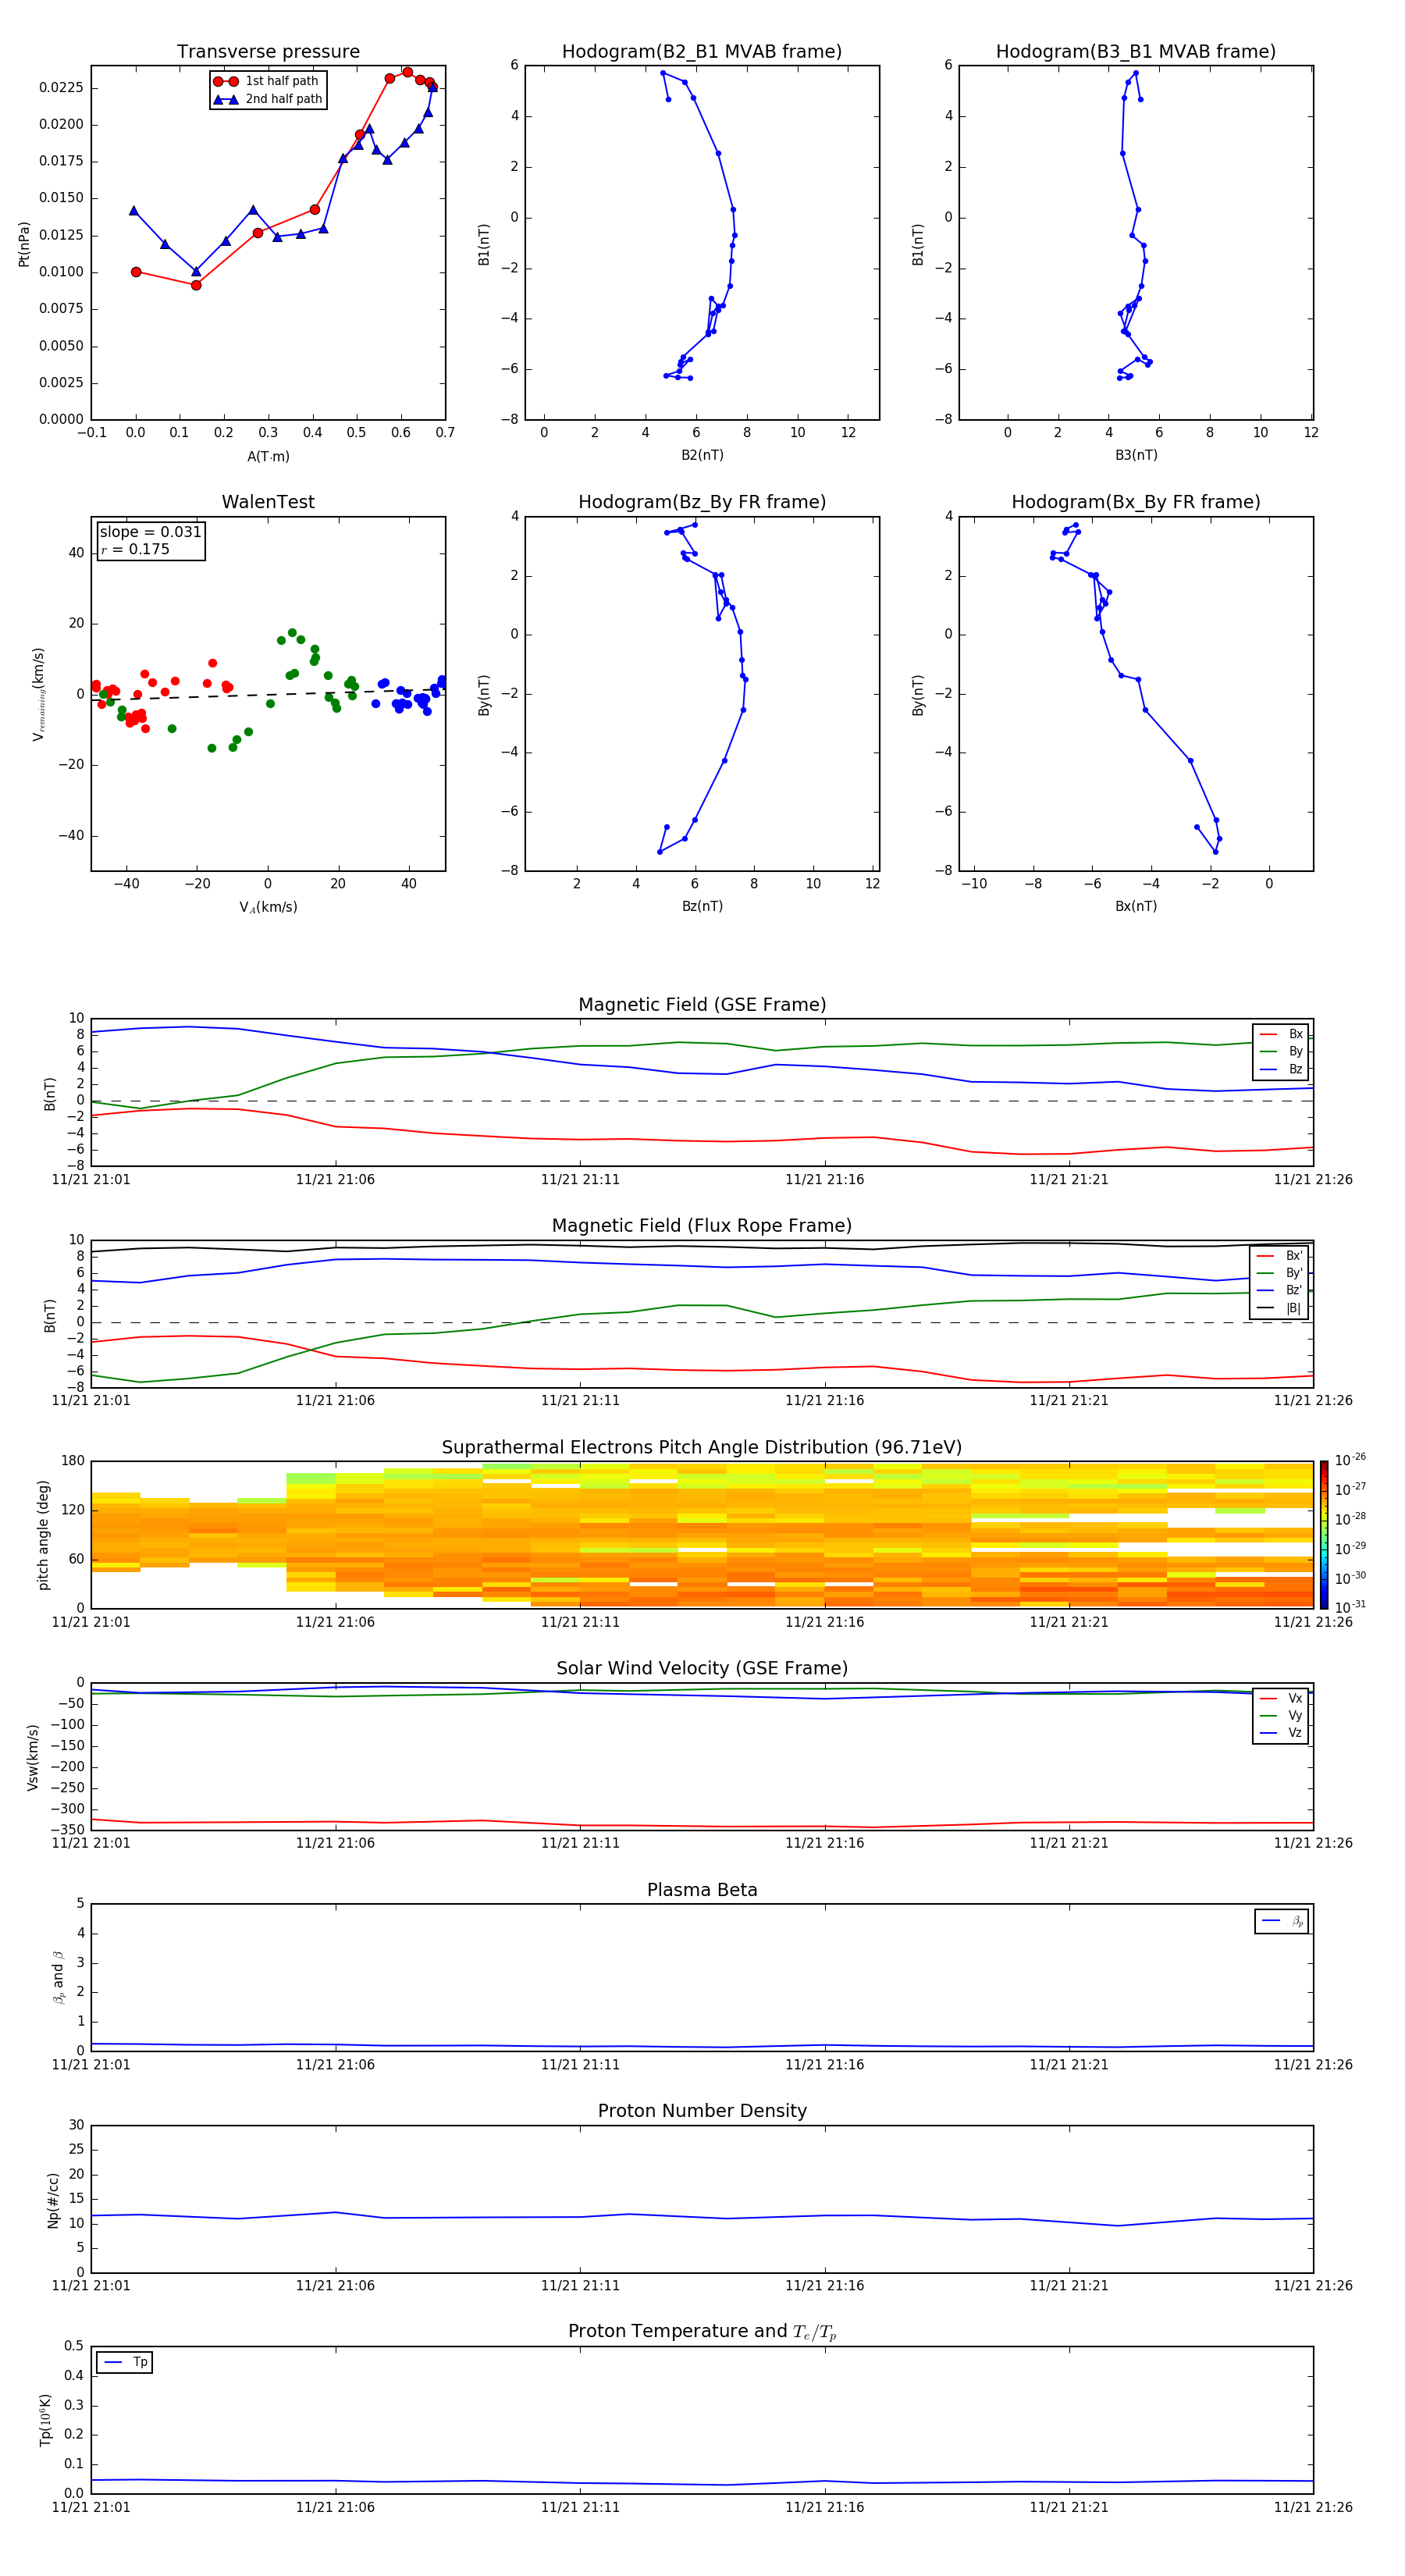Screen dimensions: 1405x2576
Task: Click the "Transverse pressure" plot title
Action: [268, 52]
